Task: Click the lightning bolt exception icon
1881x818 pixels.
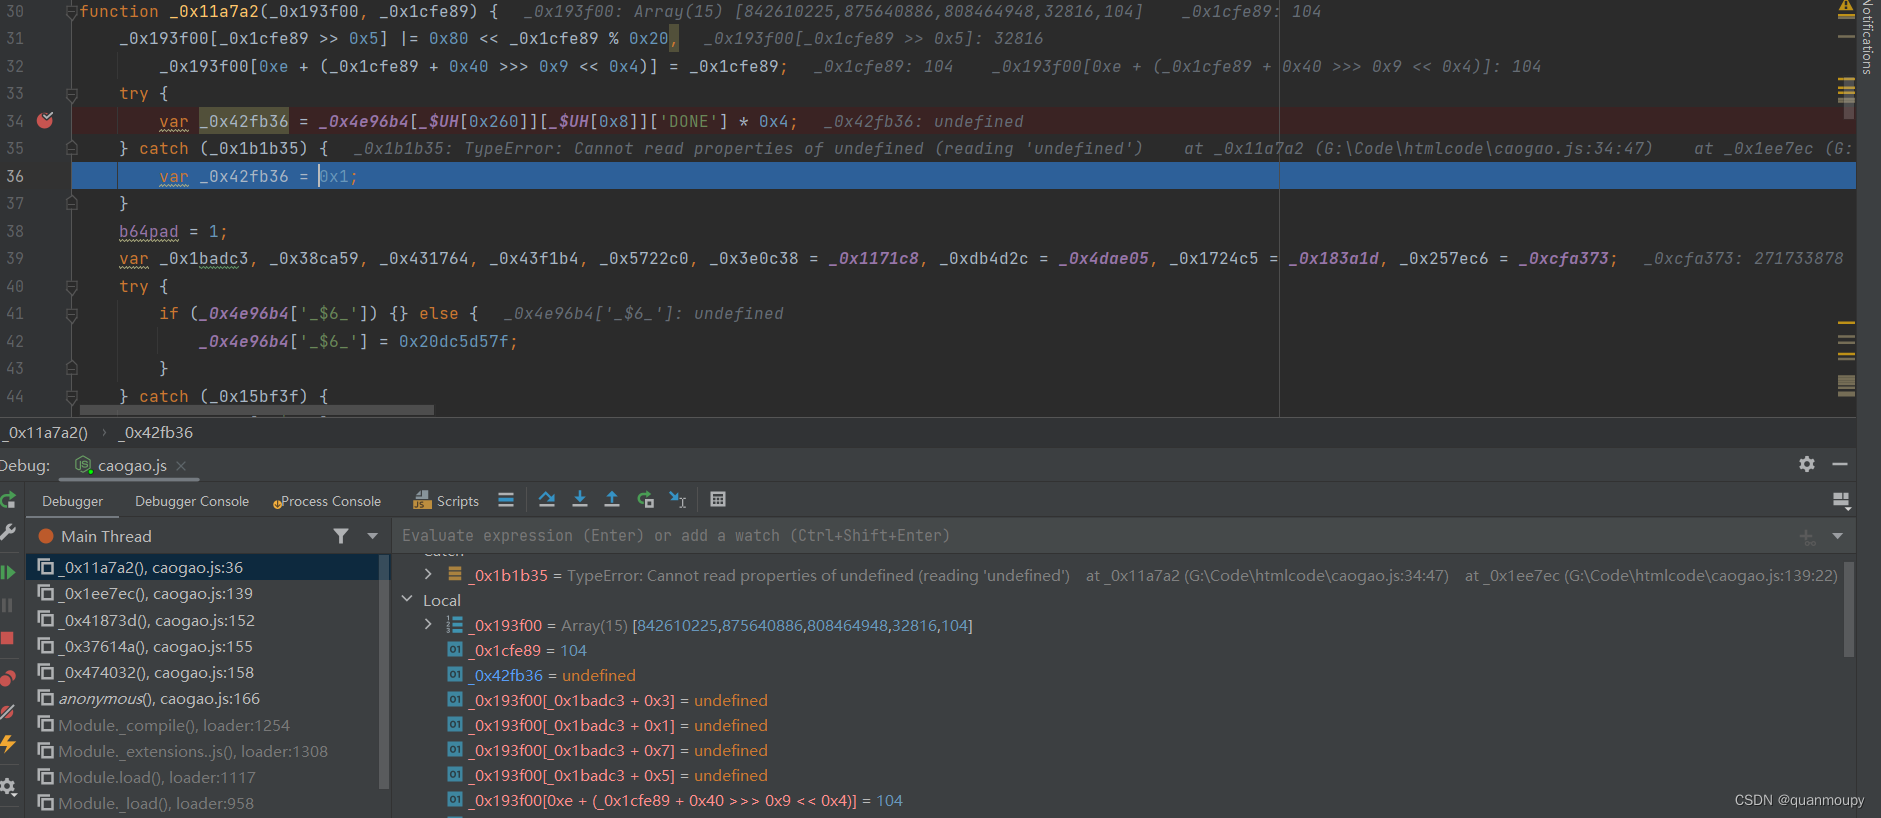Action: tap(7, 744)
